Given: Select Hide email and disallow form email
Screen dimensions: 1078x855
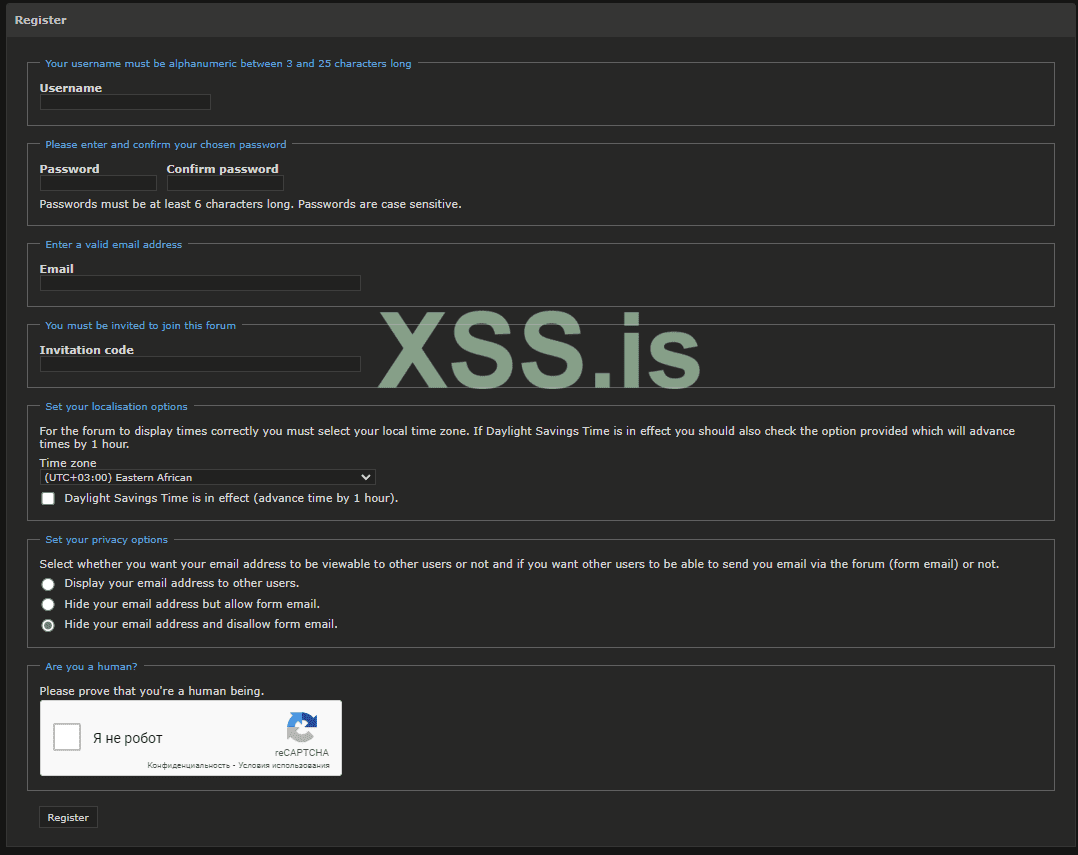Looking at the screenshot, I should [x=48, y=625].
